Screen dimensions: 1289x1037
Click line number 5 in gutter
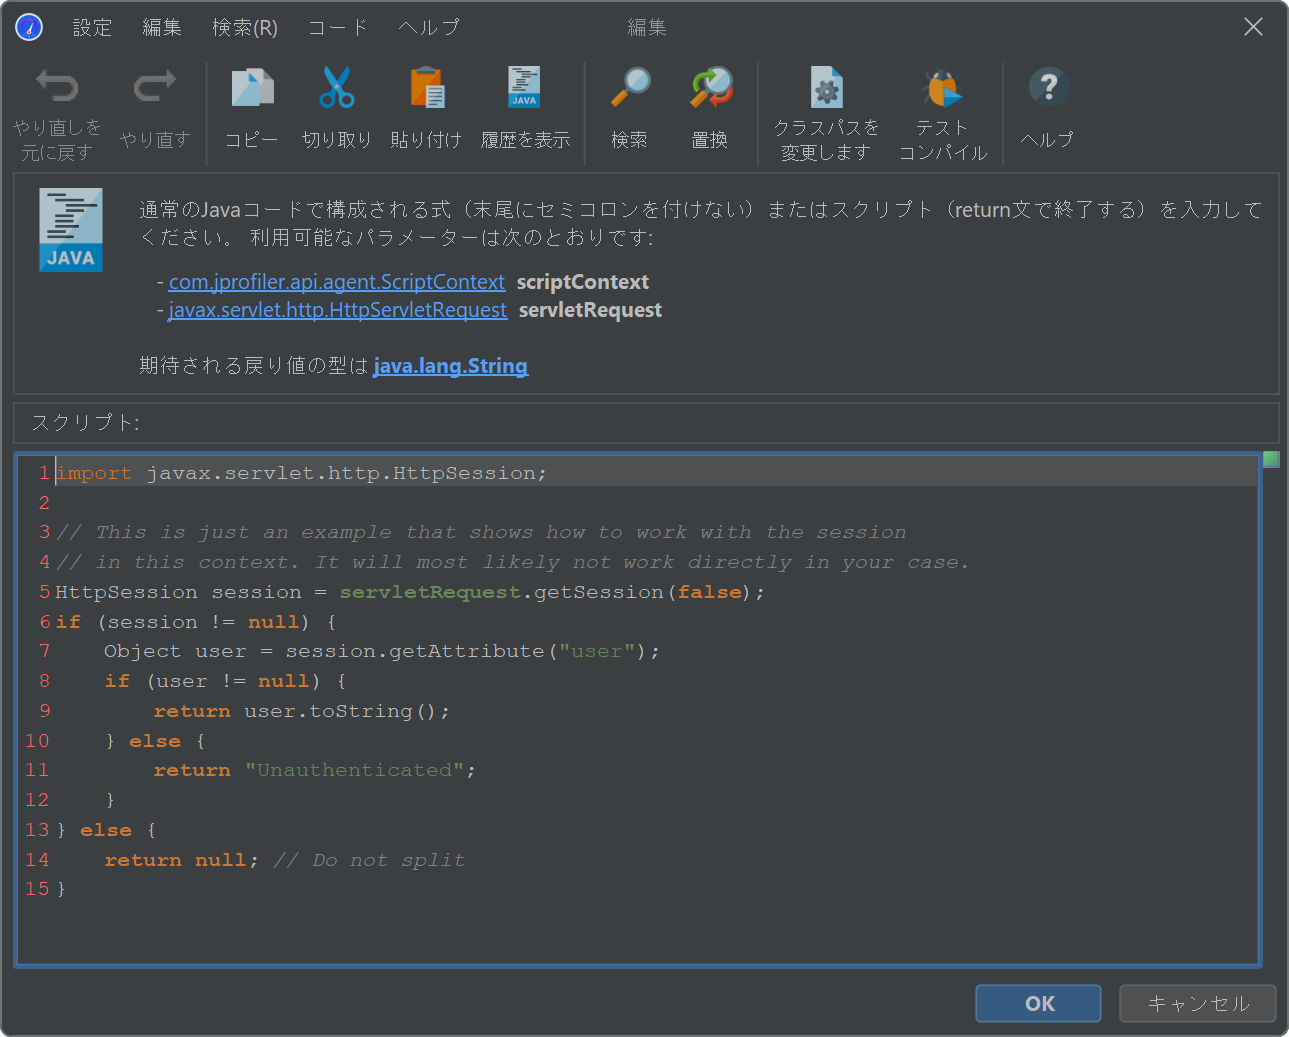45,592
